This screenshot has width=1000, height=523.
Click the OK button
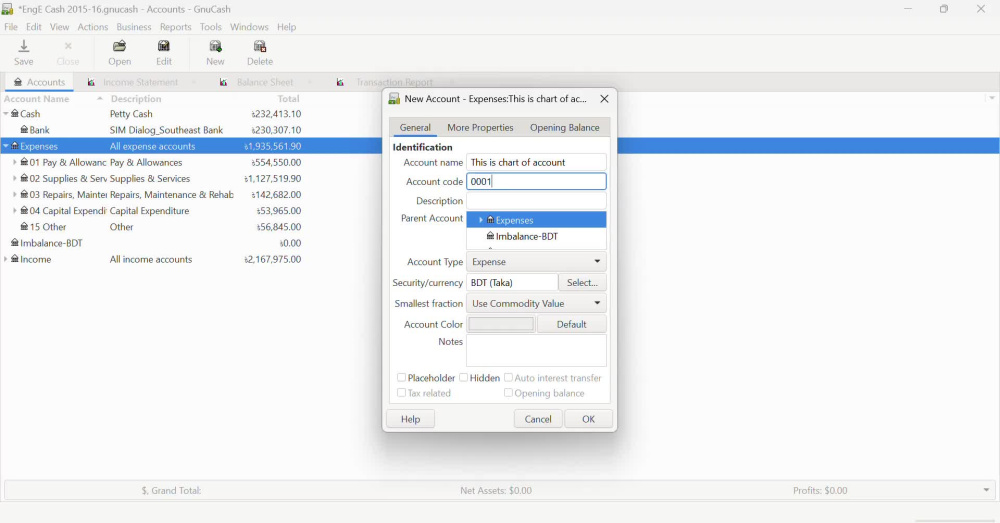pos(588,419)
